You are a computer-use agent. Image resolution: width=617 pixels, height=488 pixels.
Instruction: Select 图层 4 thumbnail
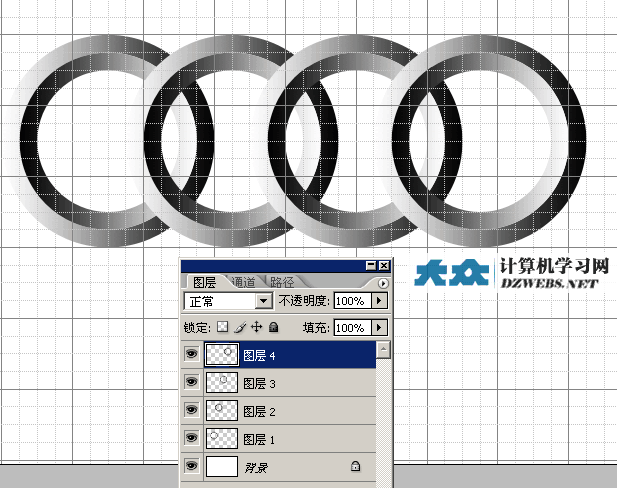coord(222,355)
